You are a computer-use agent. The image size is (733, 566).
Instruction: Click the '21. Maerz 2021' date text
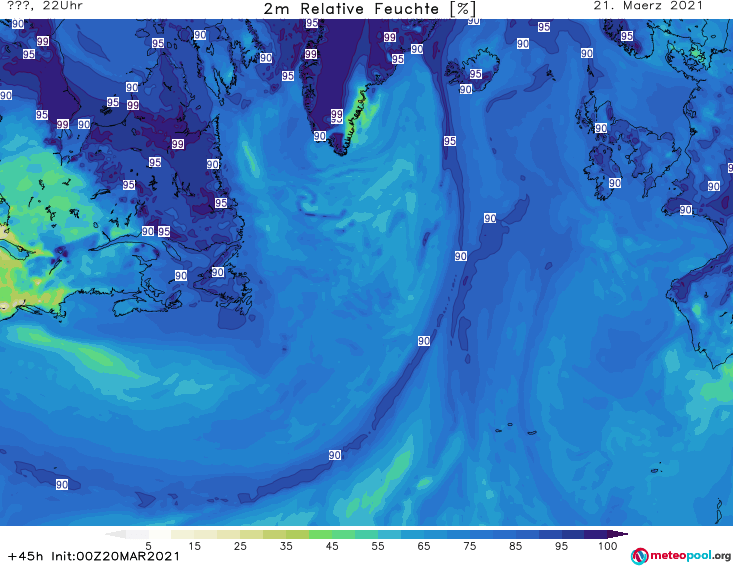[x=648, y=6]
